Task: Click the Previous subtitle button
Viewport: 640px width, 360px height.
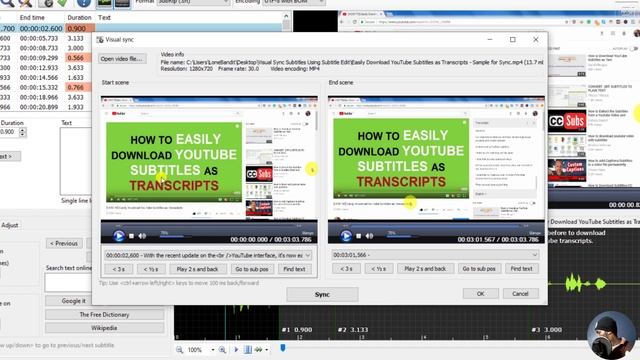Action: coord(64,243)
